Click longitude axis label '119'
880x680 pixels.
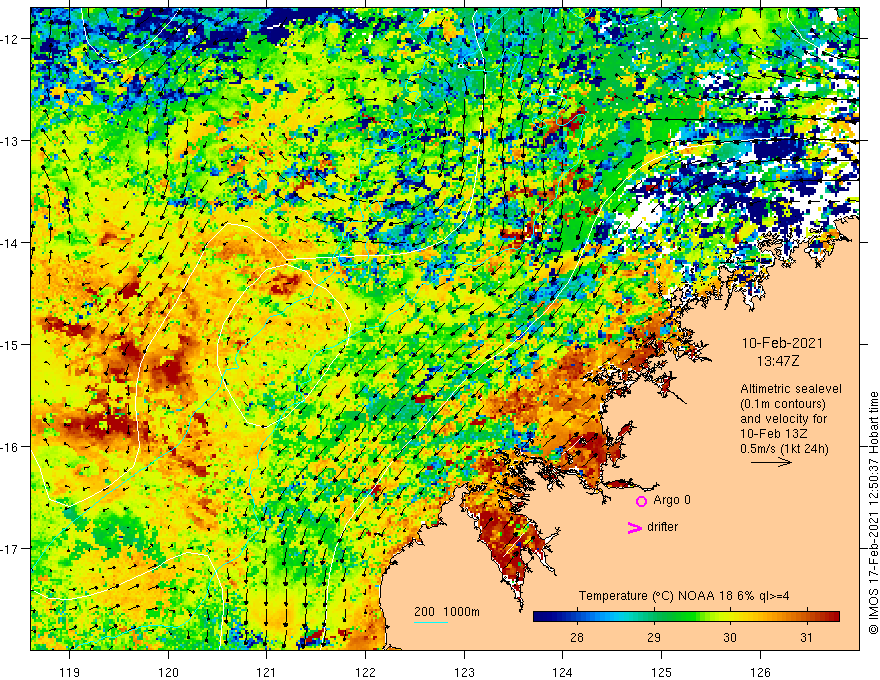click(x=70, y=672)
